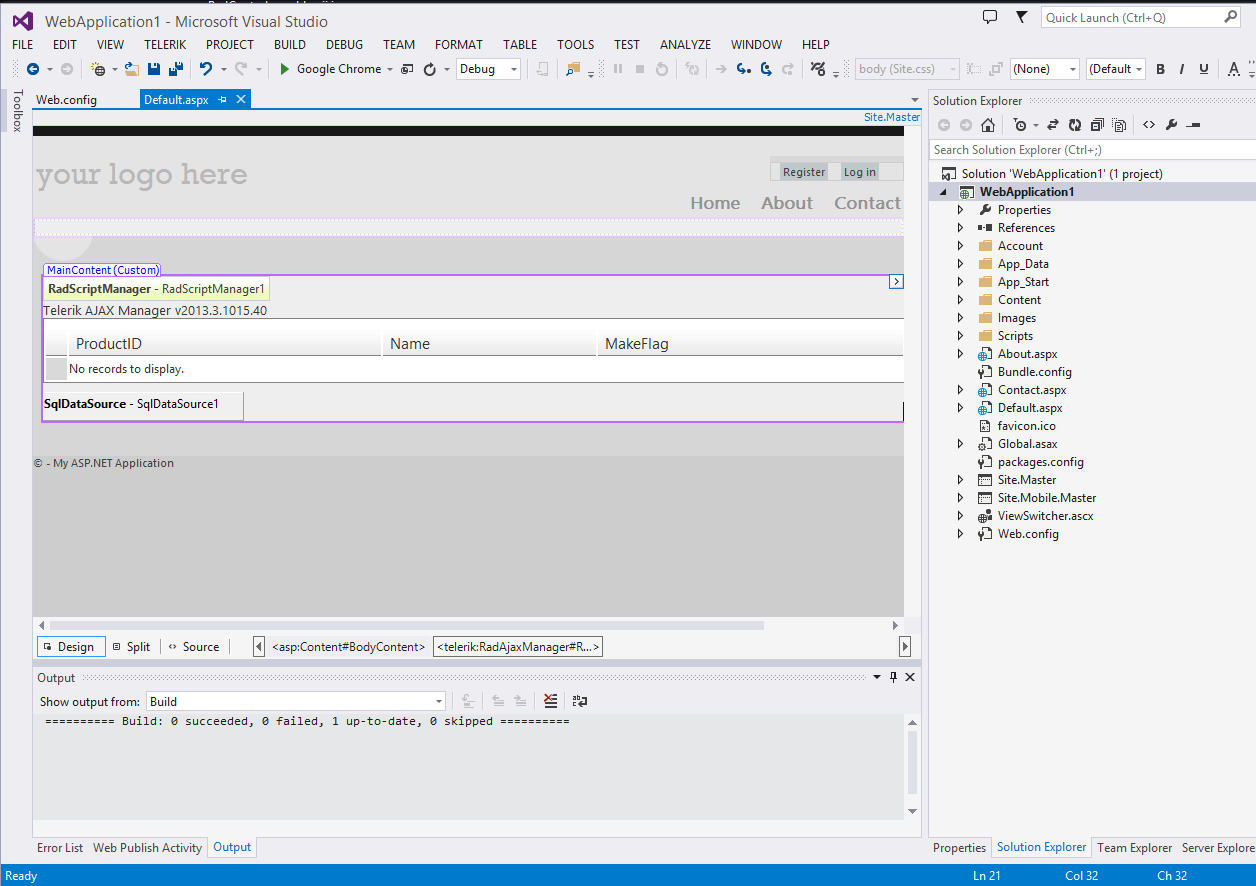Save the current file with the floppy icon
Viewport: 1256px width, 886px height.
[154, 69]
